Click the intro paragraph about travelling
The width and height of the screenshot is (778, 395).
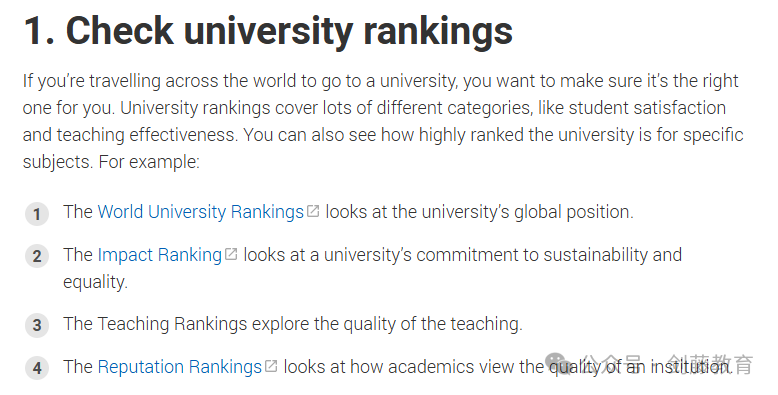coord(383,121)
